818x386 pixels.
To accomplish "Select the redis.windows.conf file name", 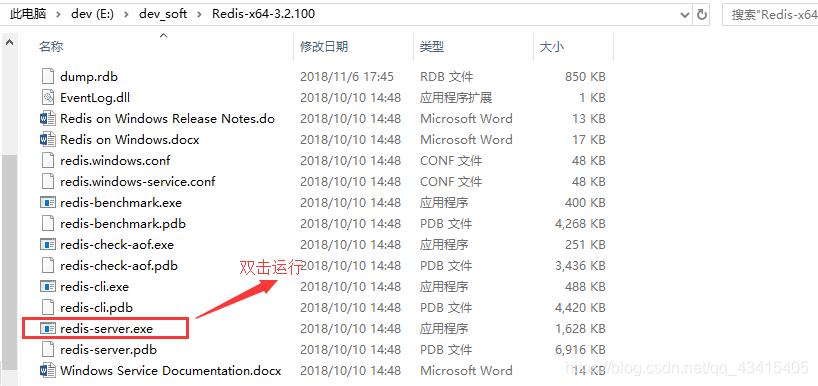I will pos(115,161).
